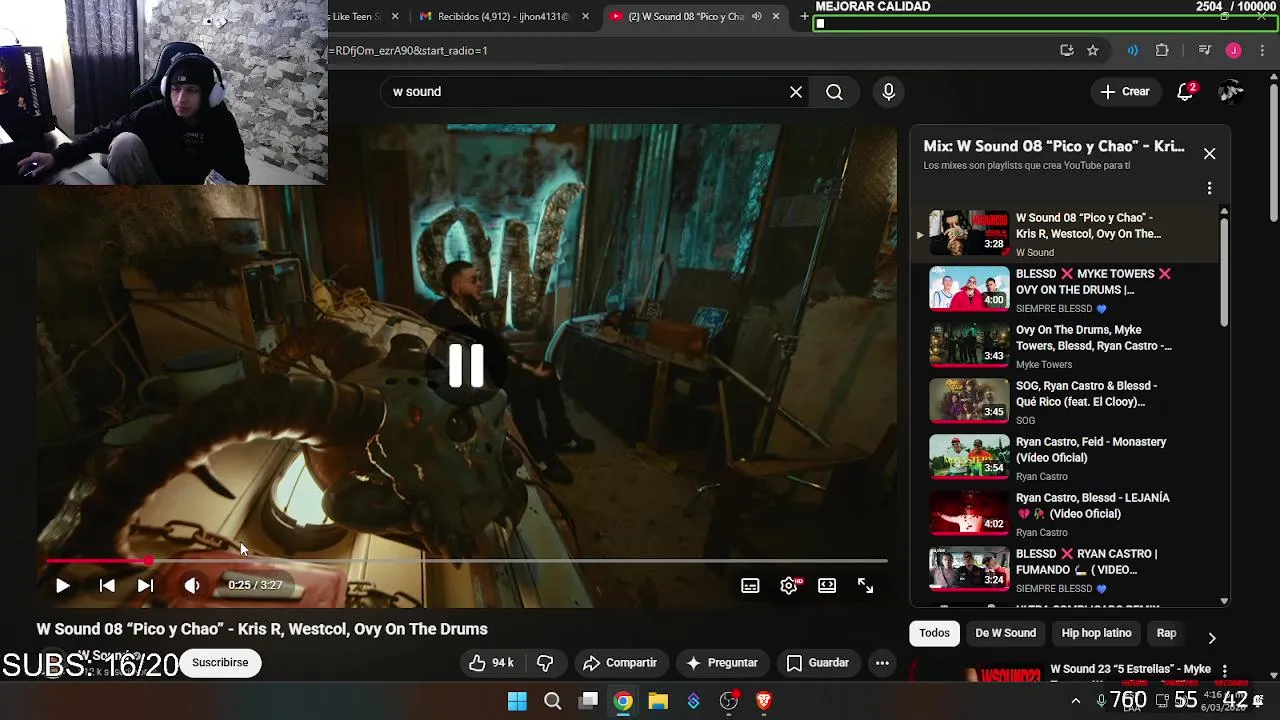Play W Sound 08 Pico y Chao thumbnail
This screenshot has height=720, width=1280.
click(969, 233)
